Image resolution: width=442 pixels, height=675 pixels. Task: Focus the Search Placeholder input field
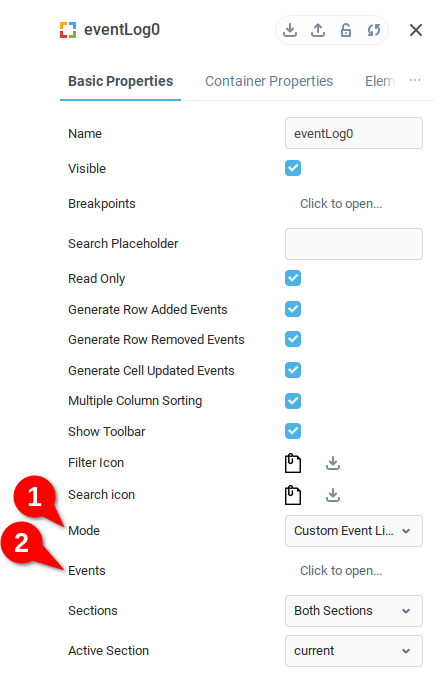click(x=353, y=244)
